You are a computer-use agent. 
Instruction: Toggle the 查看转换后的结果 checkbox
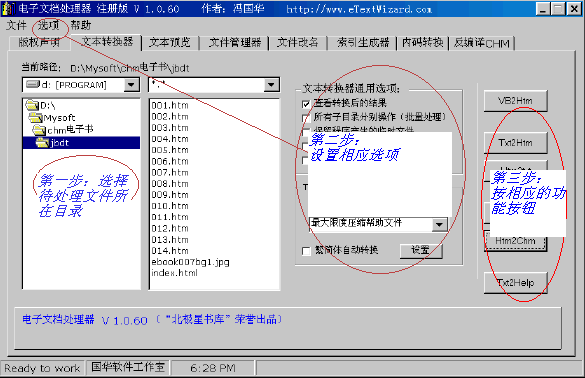(x=306, y=103)
